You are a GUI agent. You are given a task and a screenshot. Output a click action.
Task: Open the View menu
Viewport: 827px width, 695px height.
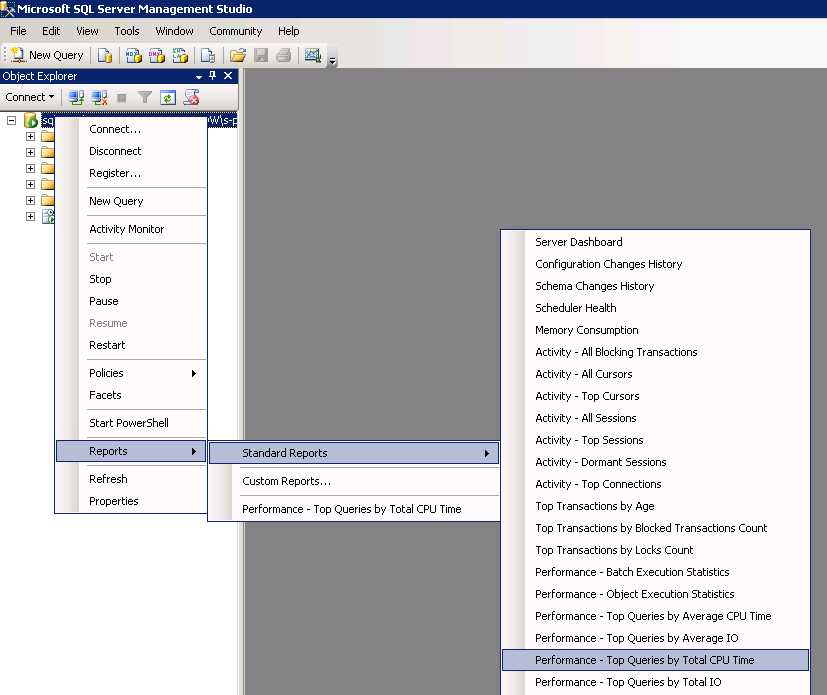coord(87,31)
